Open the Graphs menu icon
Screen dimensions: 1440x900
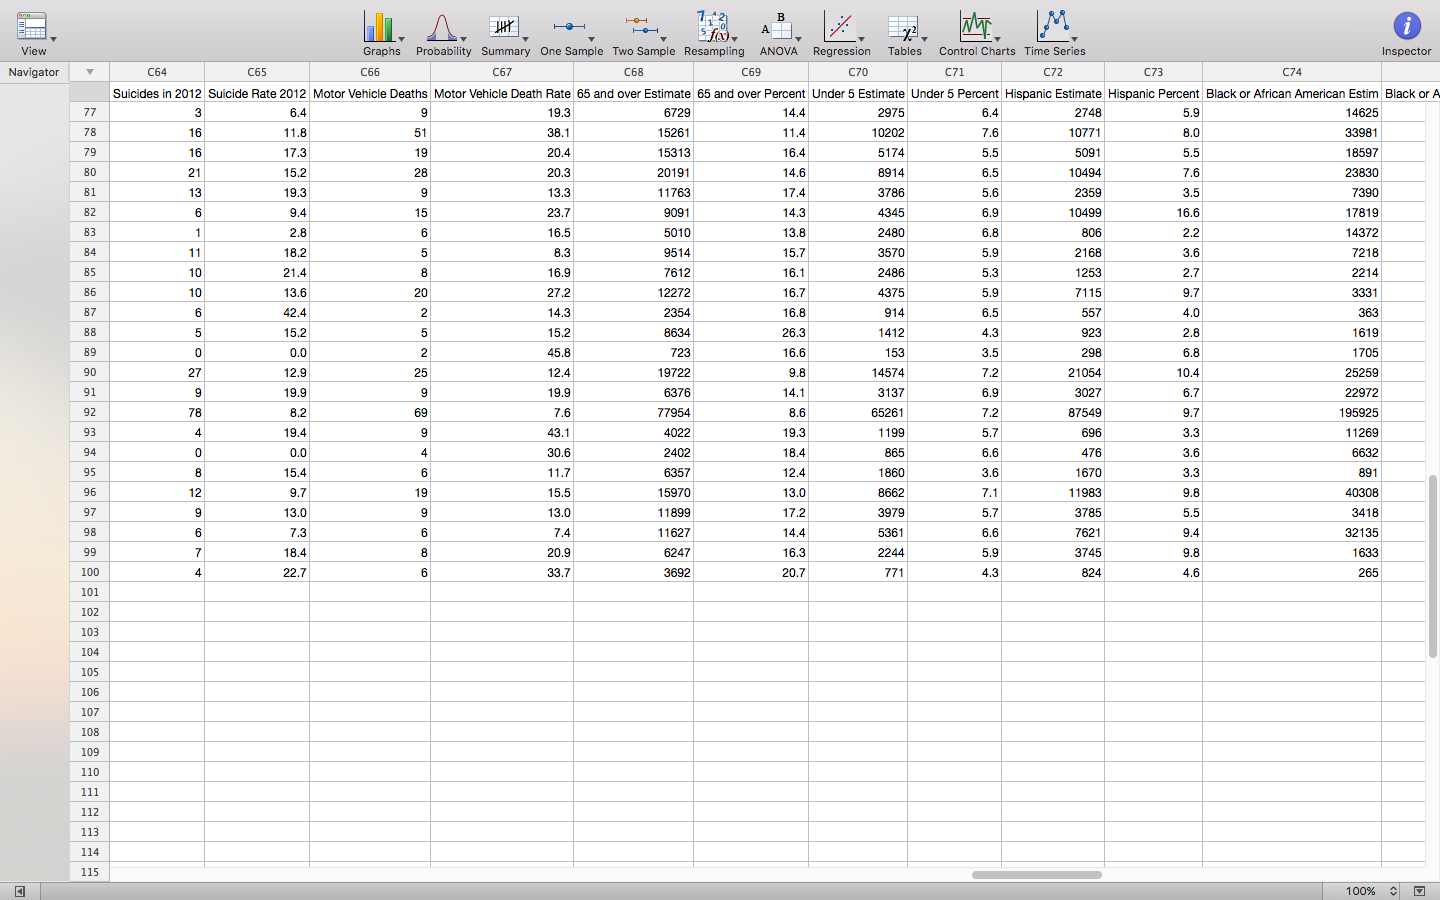tap(381, 33)
